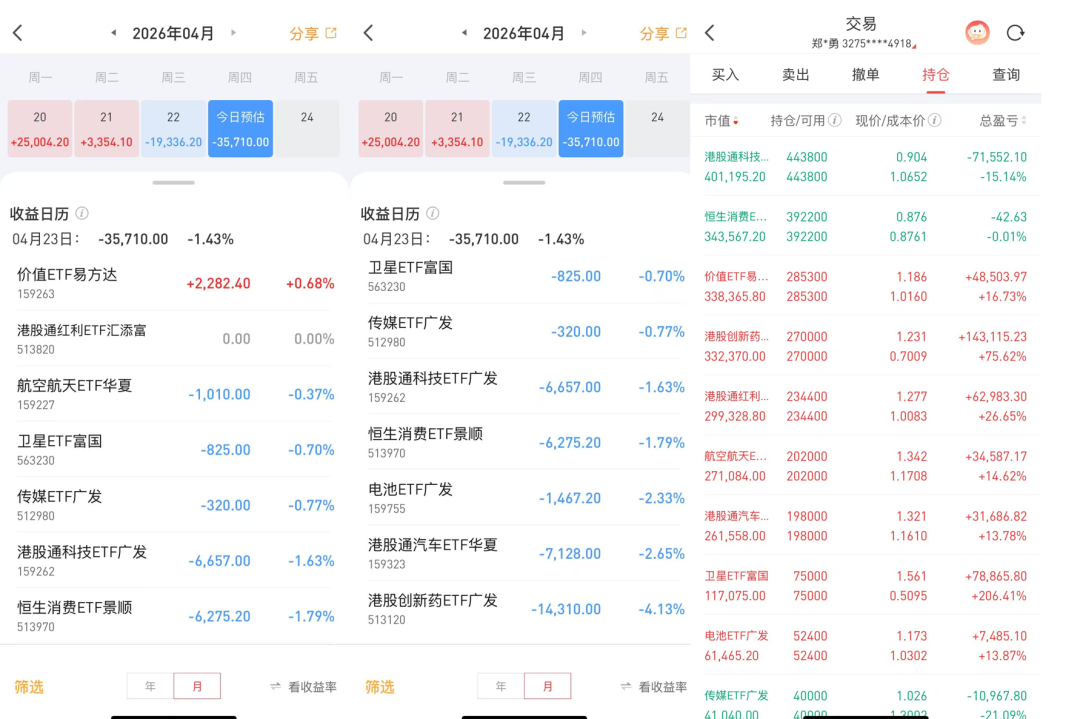Choose 年 view in left panel
The height and width of the screenshot is (719, 1080).
click(x=150, y=686)
